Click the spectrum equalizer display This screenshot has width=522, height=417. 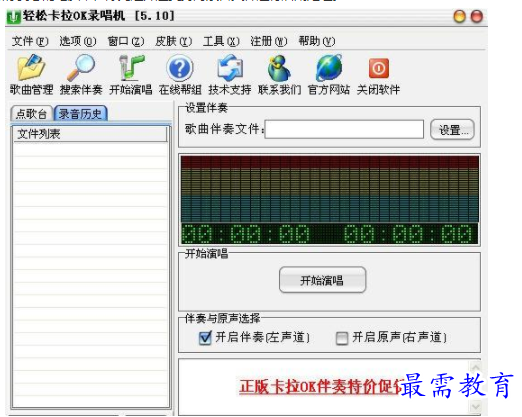[330, 189]
